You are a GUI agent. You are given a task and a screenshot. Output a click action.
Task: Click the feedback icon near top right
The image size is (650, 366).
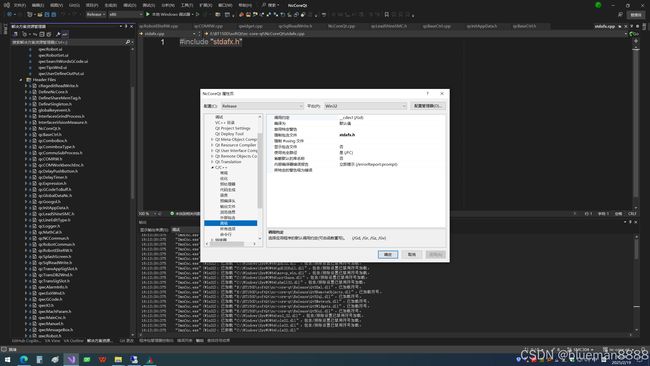(620, 15)
